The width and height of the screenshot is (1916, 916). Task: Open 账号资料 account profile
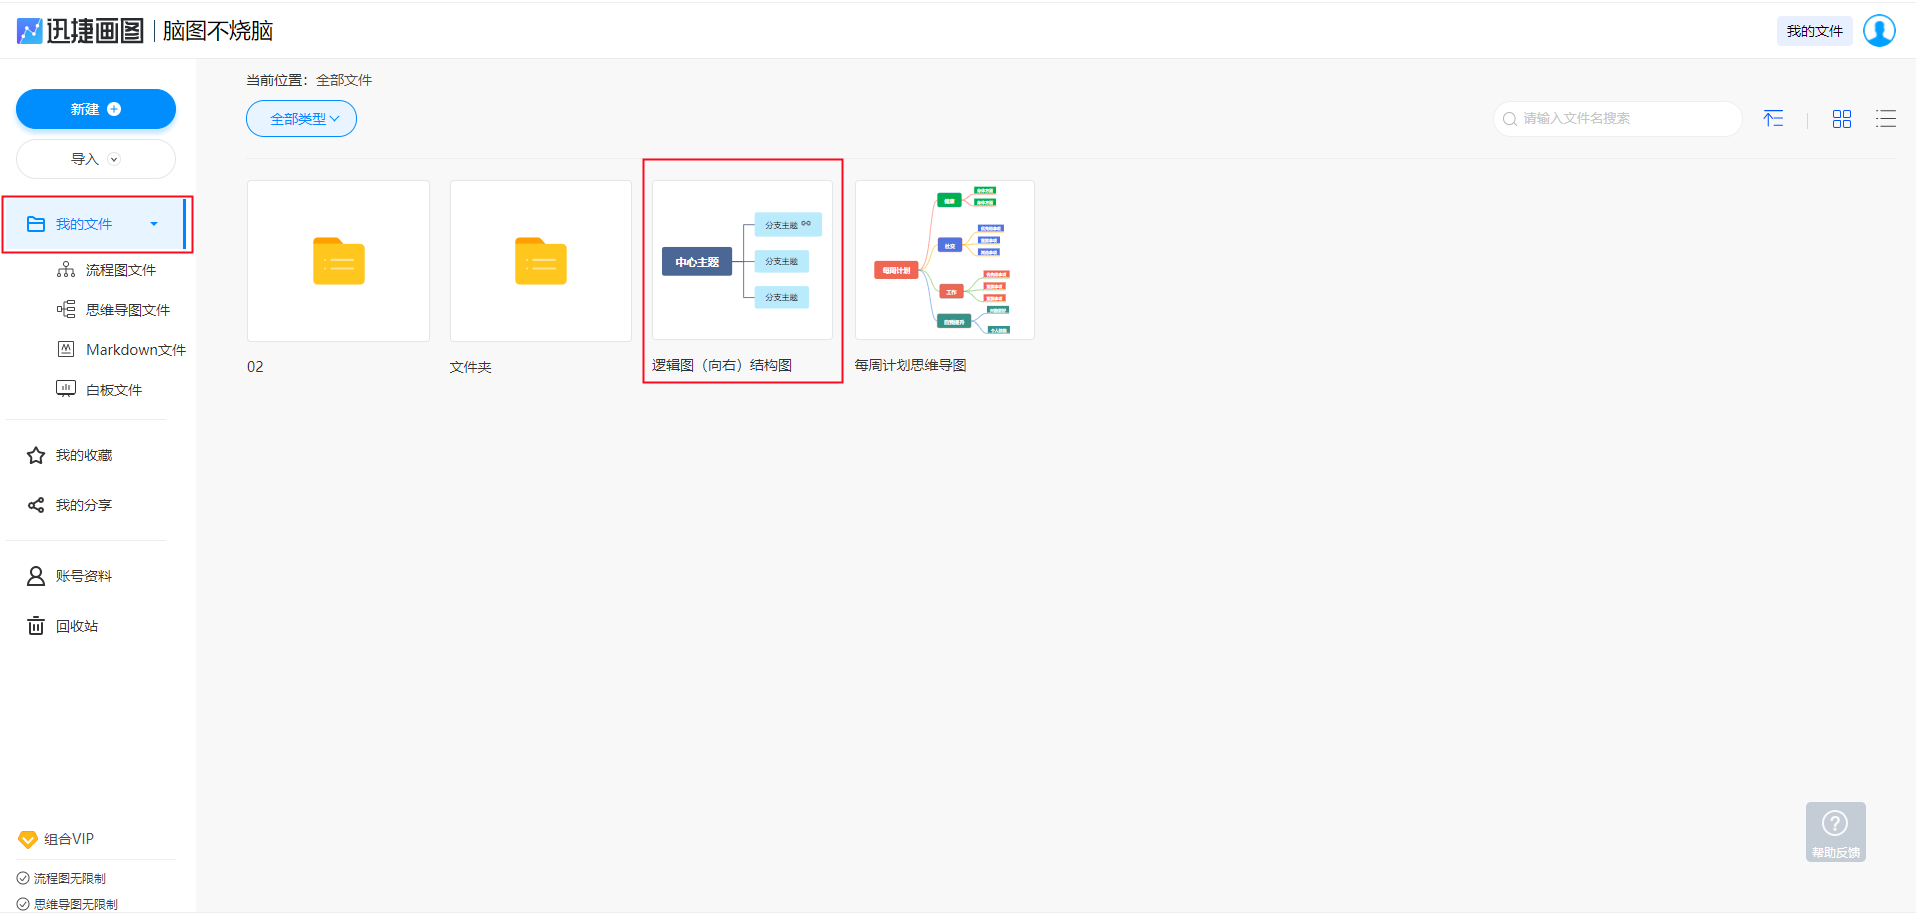[83, 576]
